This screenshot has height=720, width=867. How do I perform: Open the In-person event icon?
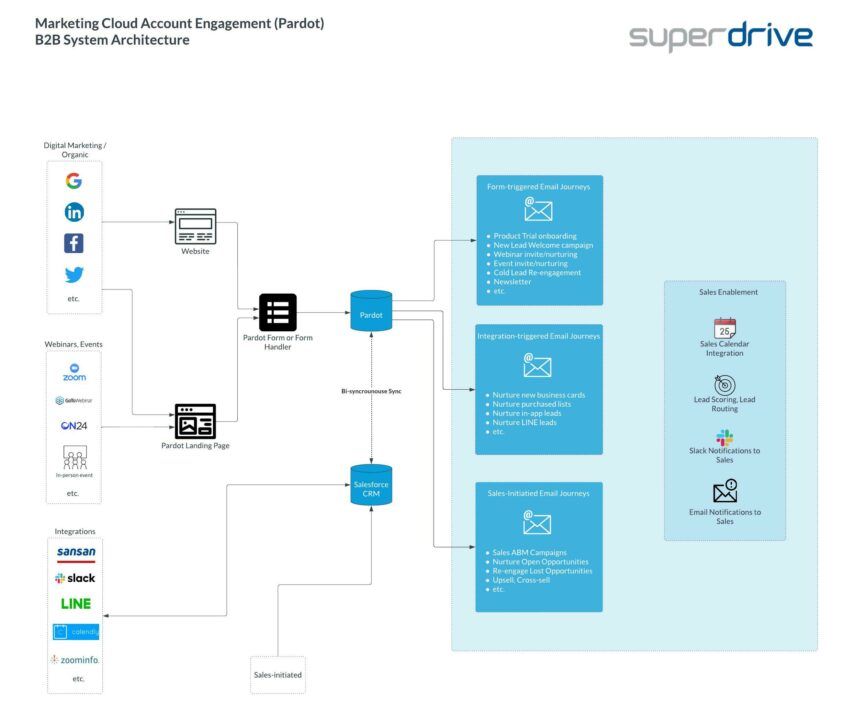(74, 458)
